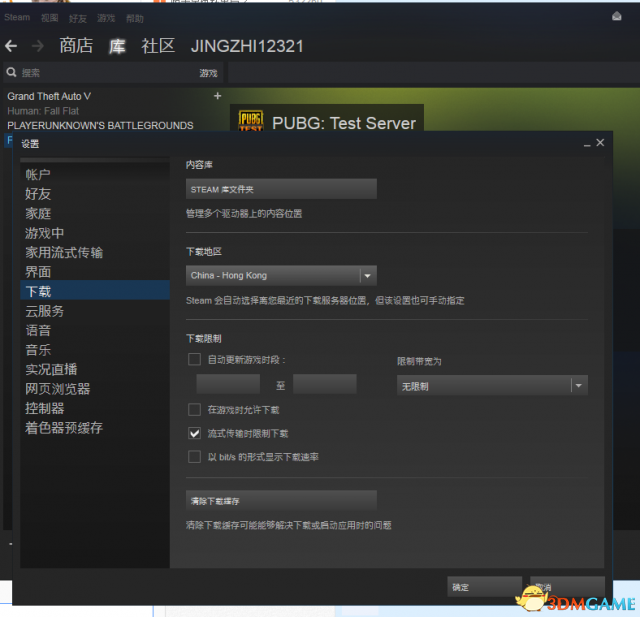Click the PUBG Test Server game logo
Screen dimensions: 640x617
251,121
